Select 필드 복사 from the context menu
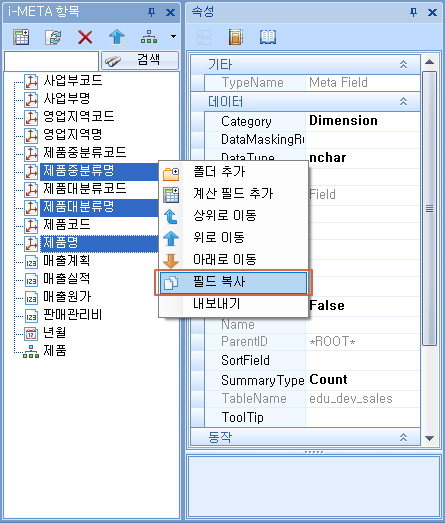The height and width of the screenshot is (523, 445). pyautogui.click(x=233, y=283)
